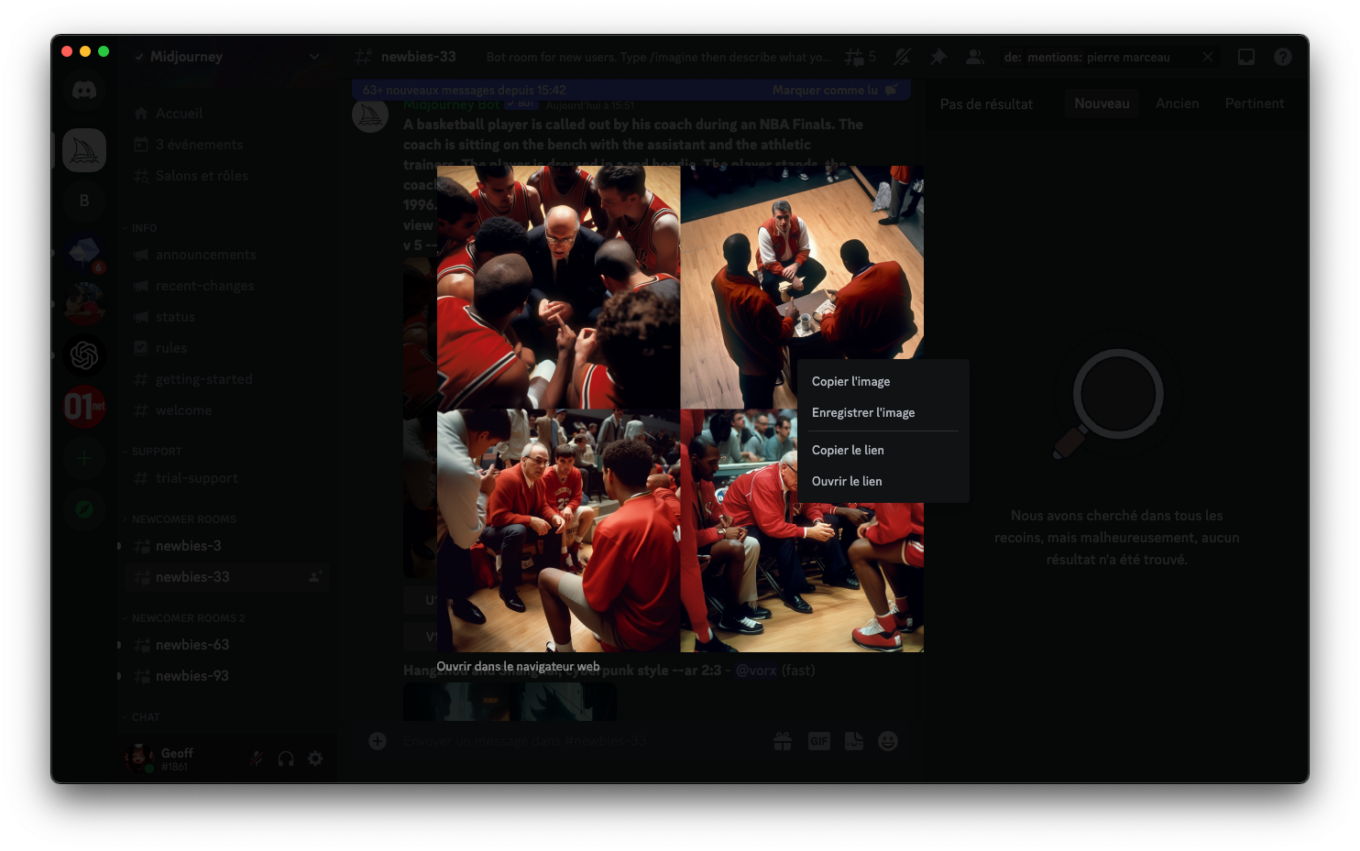Toggle the headphones deafen button
Viewport: 1360px width, 851px height.
[286, 759]
